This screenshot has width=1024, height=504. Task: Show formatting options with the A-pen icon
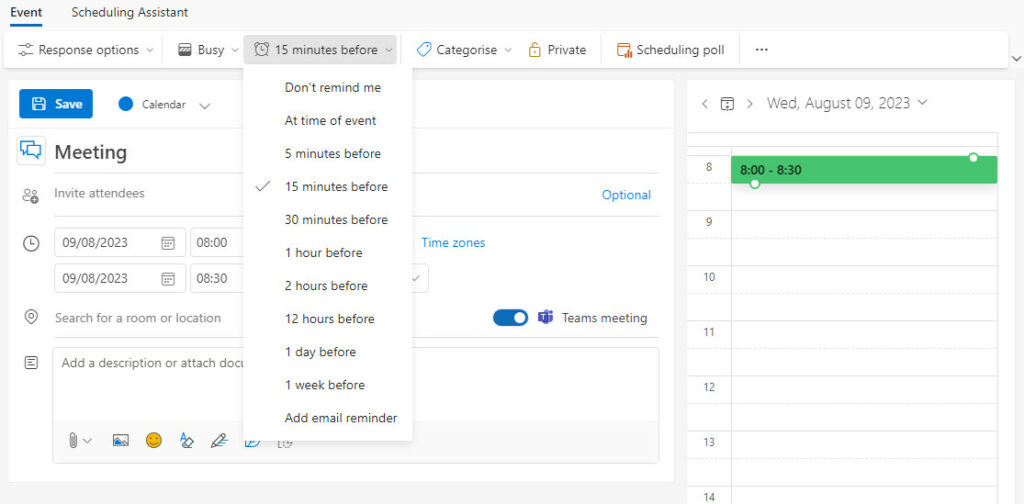click(x=187, y=441)
